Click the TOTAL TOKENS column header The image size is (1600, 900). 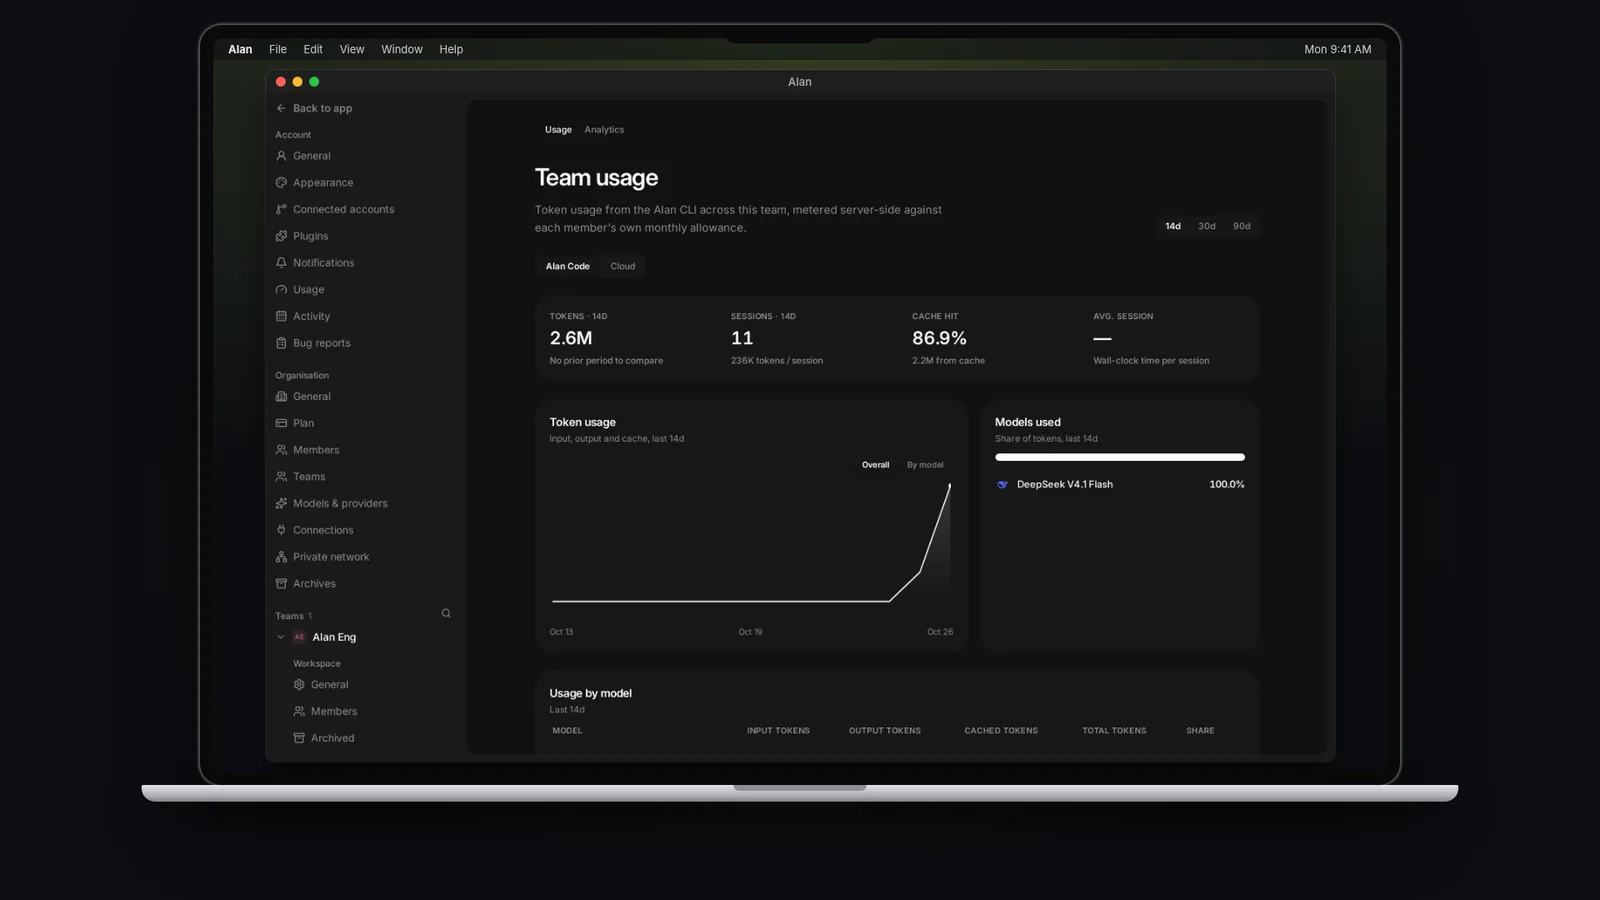(1114, 731)
